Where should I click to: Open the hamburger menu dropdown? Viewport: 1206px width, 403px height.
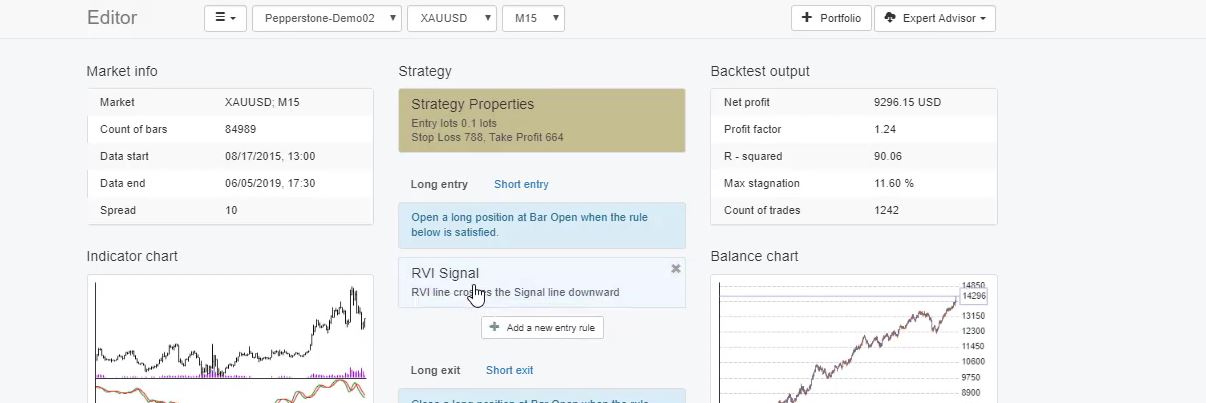click(x=225, y=18)
